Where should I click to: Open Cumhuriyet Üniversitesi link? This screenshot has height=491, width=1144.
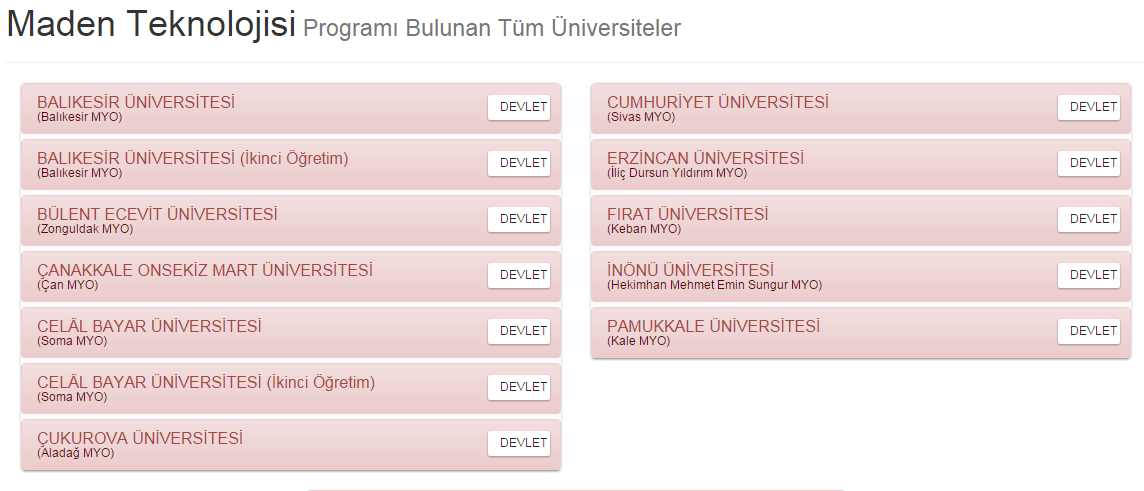717,103
